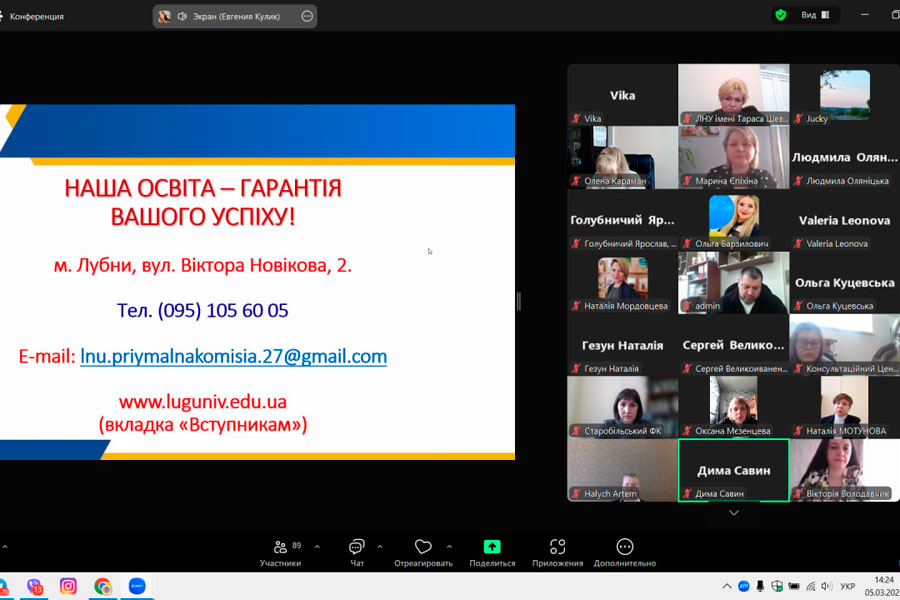Open the More options ellipsis icon
Image resolution: width=900 pixels, height=600 pixels.
[624, 547]
